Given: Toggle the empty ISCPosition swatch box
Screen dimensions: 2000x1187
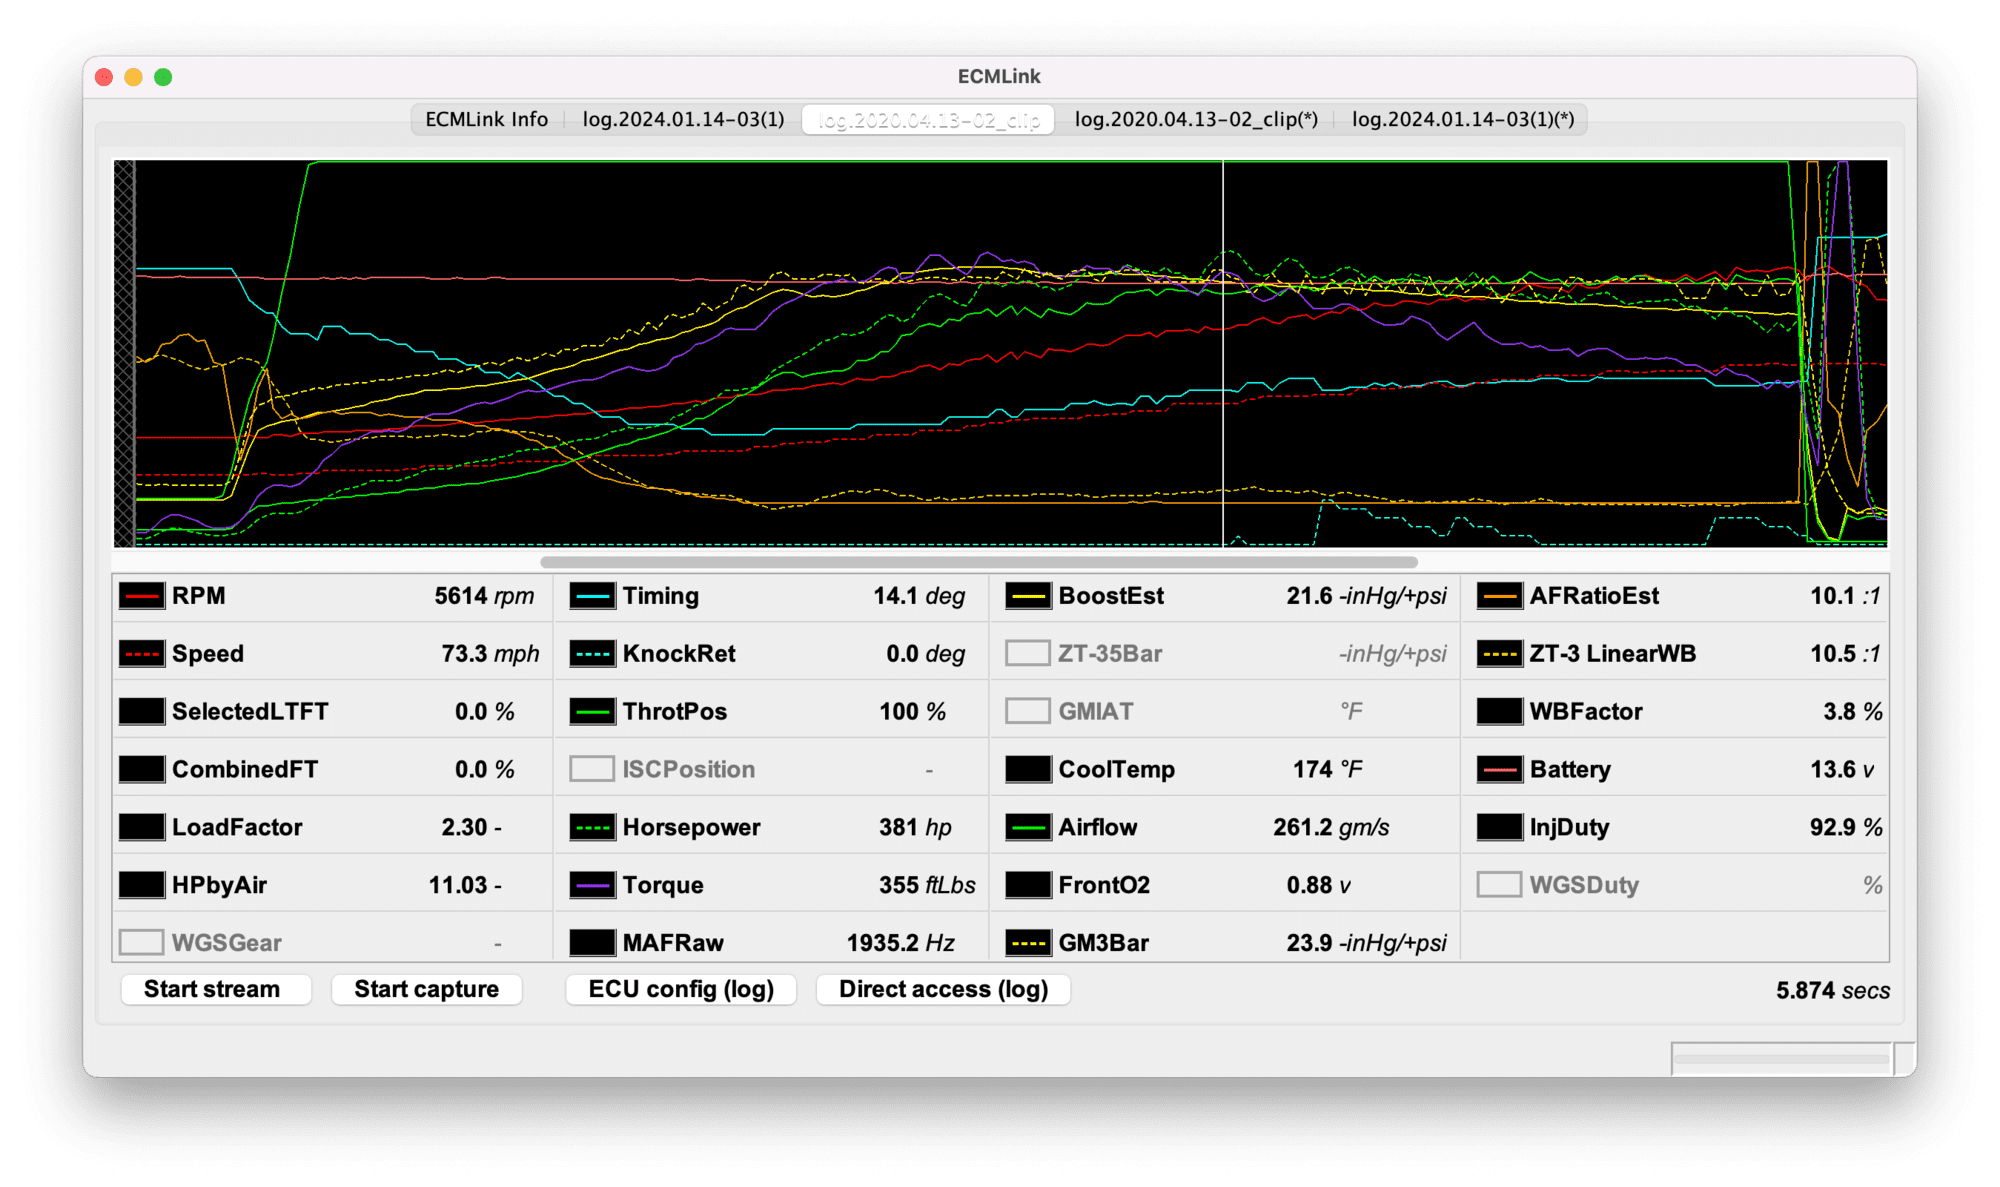Looking at the screenshot, I should coord(592,770).
